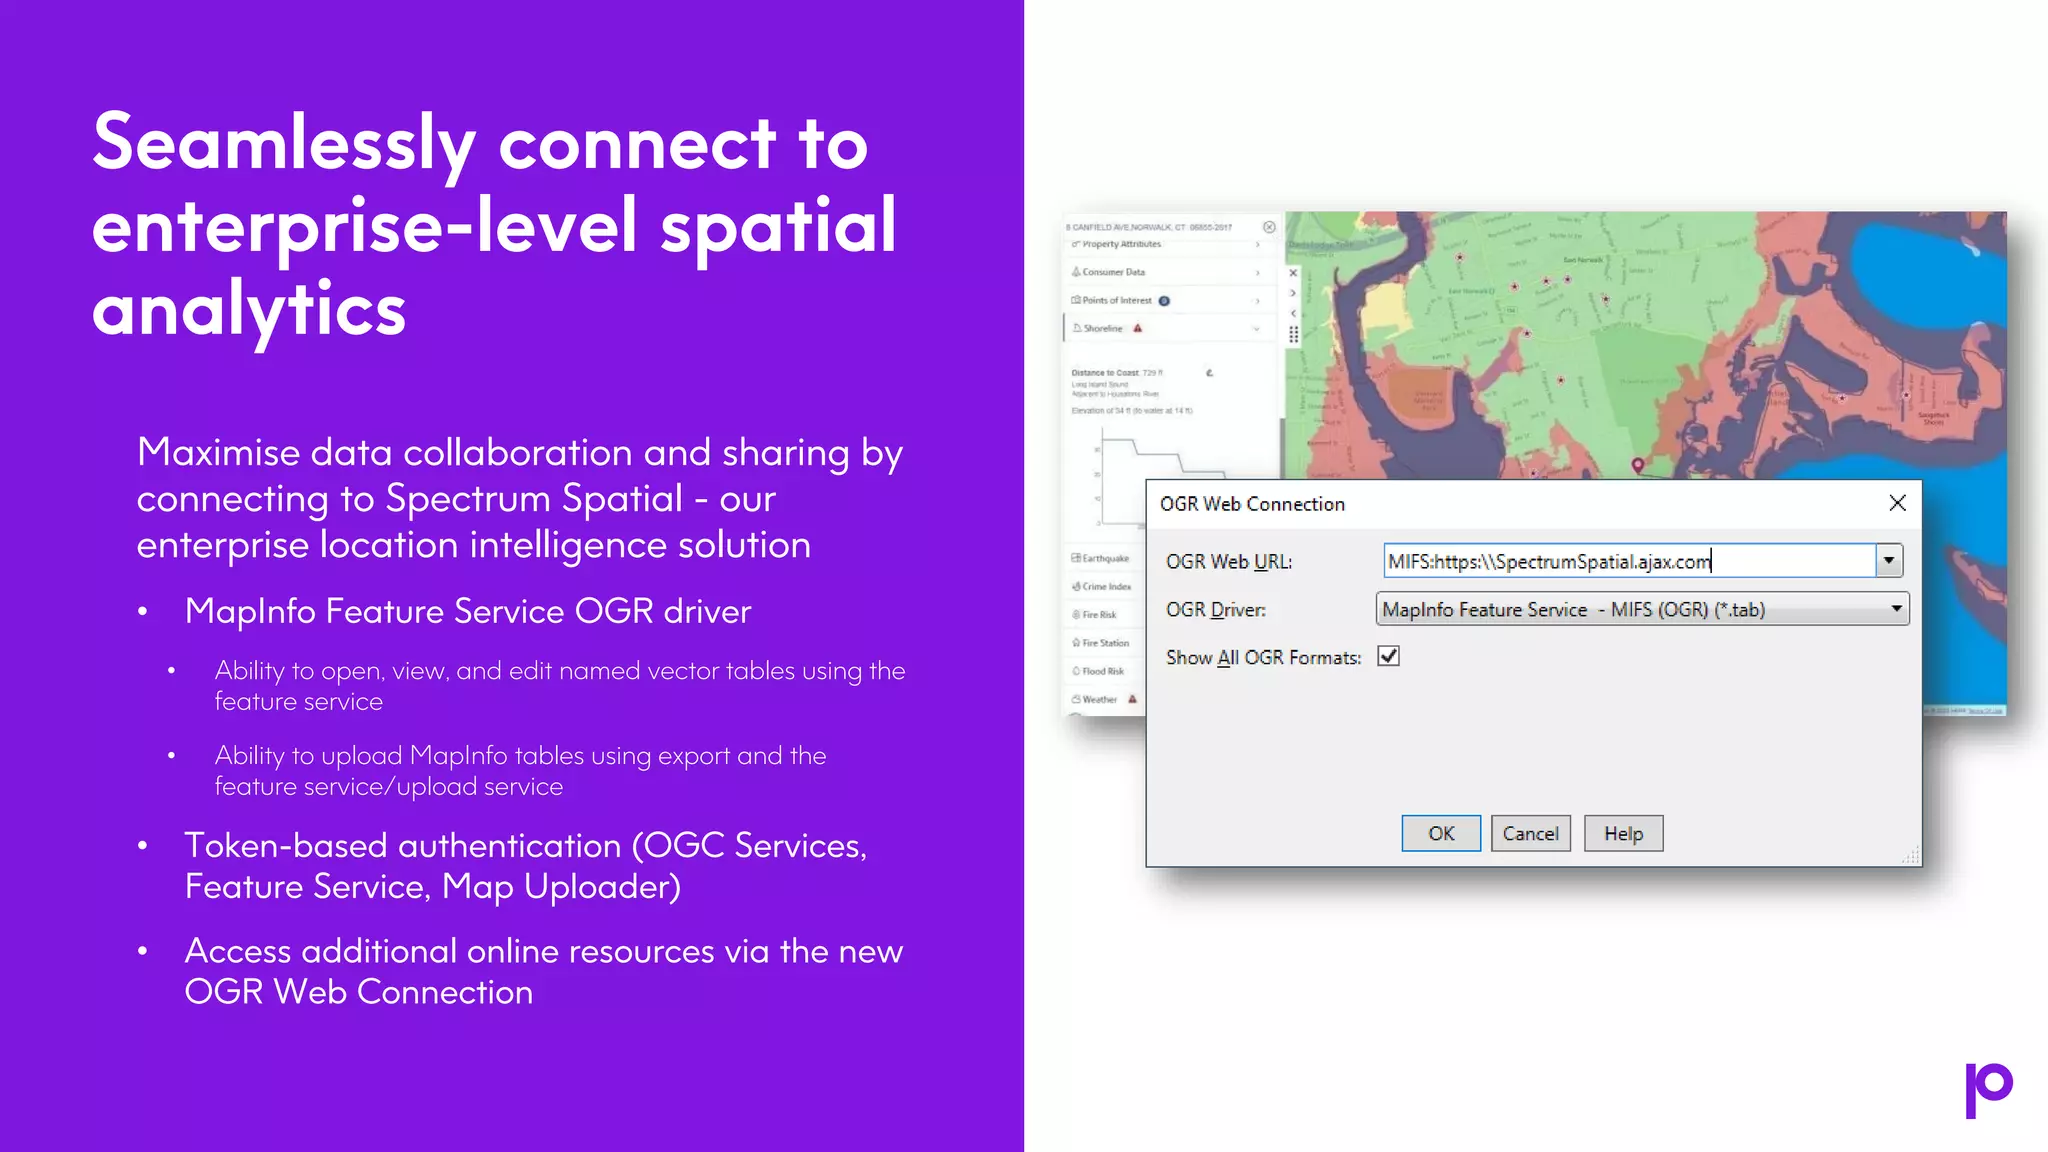Click the dialog resize grip corner
Screen dimensions: 2048x1152
point(1911,856)
